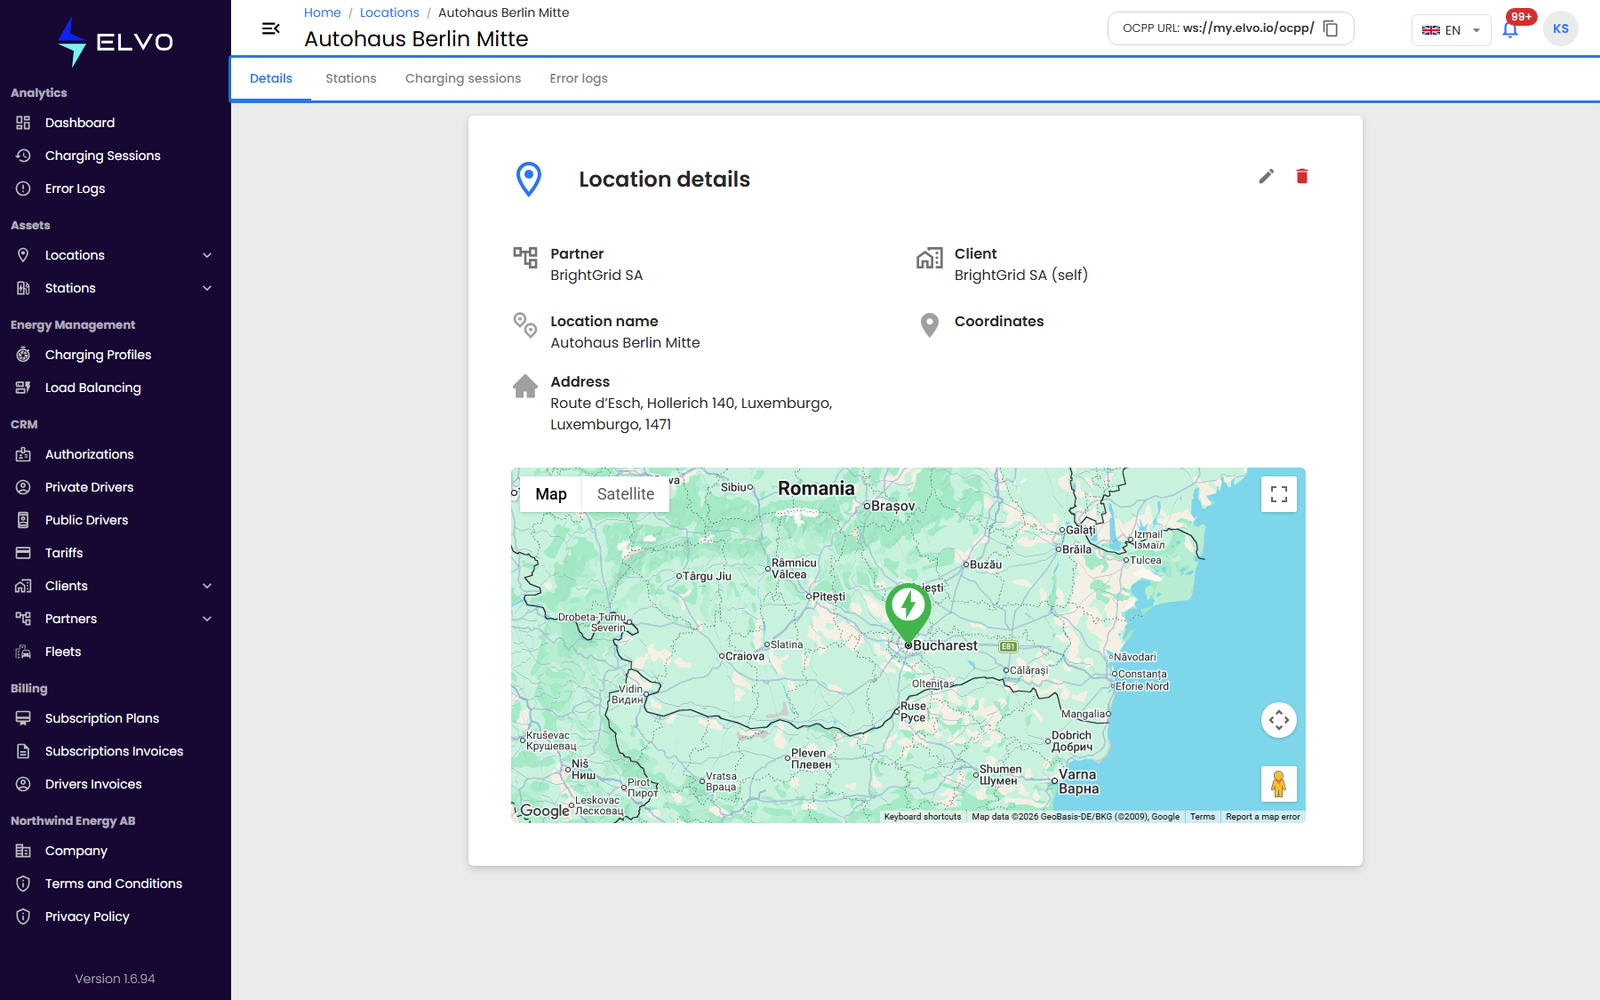Delete the location with the red trash icon
Viewport: 1600px width, 1000px height.
[x=1302, y=176]
